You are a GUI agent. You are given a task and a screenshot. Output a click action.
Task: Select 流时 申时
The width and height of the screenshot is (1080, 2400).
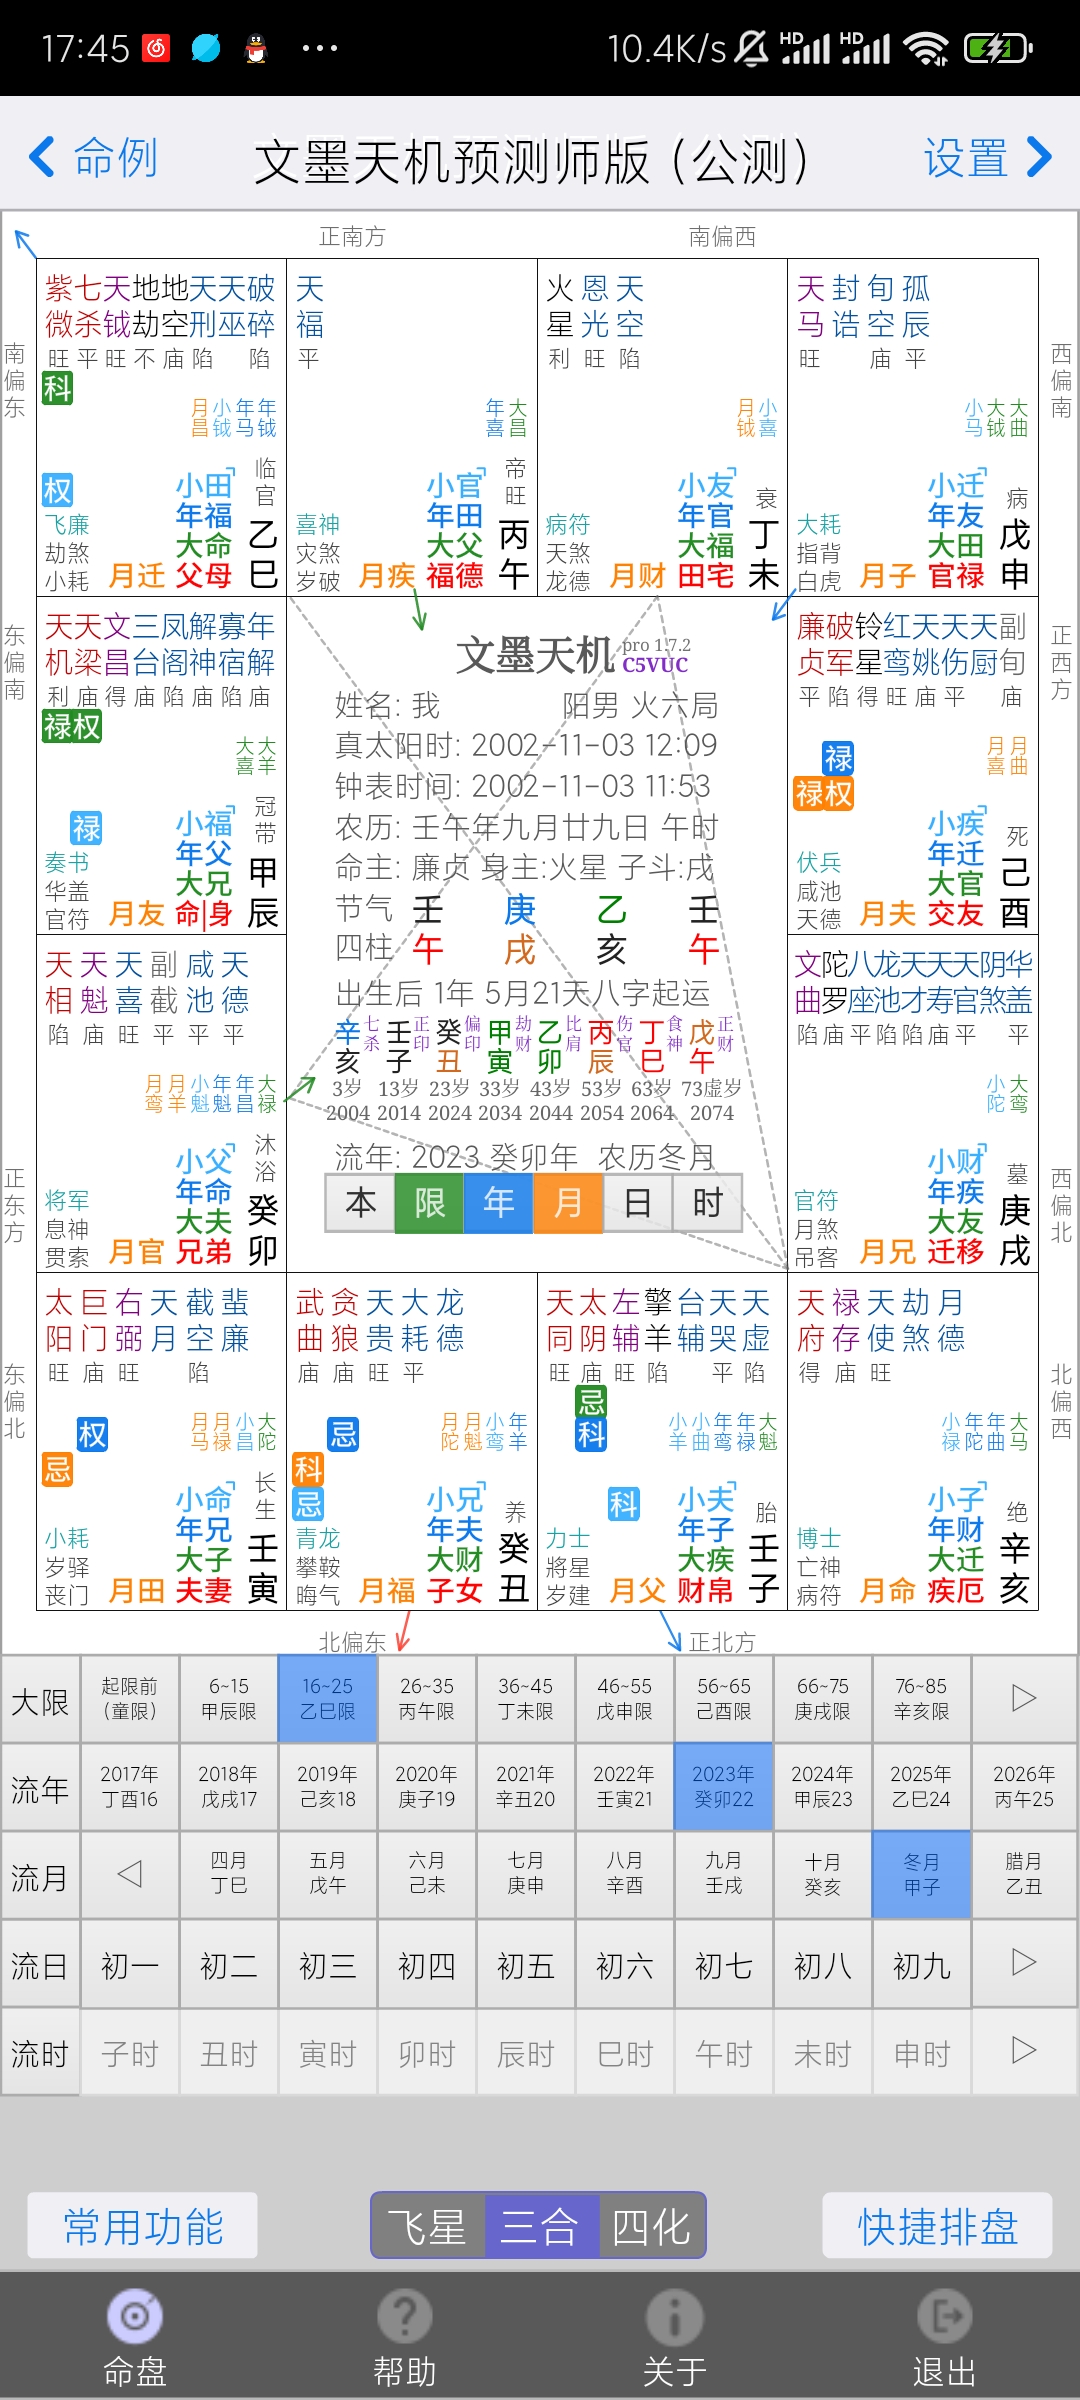[921, 2054]
